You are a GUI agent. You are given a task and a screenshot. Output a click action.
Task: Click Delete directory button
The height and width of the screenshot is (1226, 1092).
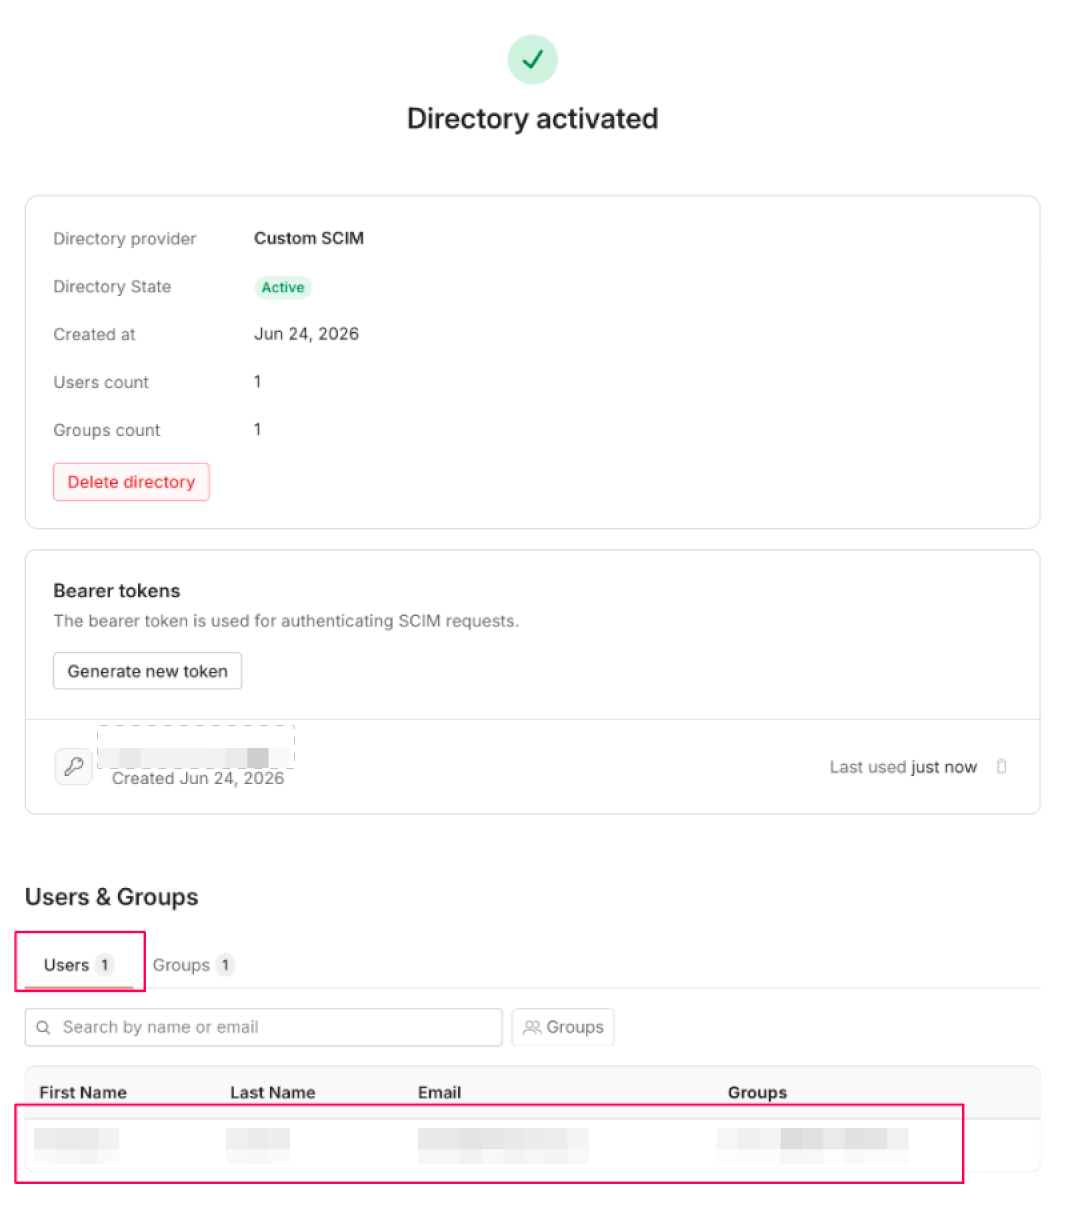131,482
